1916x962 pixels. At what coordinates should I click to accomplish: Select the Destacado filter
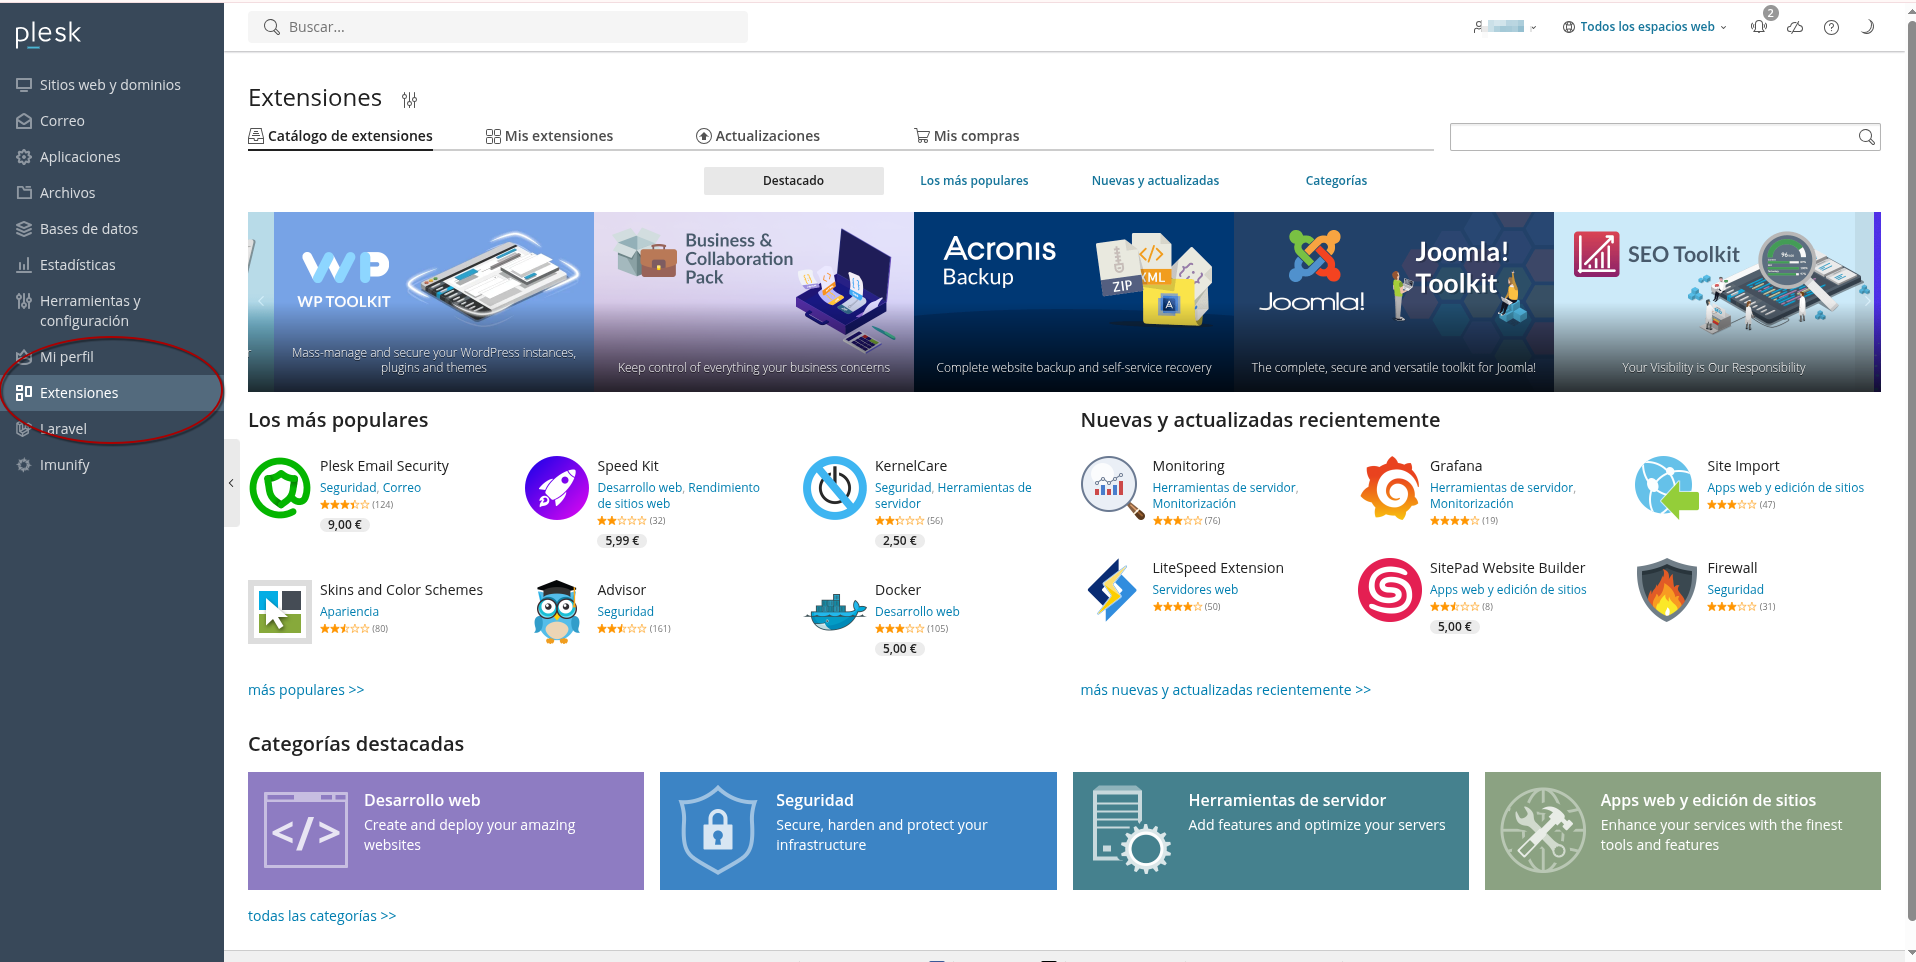(794, 181)
